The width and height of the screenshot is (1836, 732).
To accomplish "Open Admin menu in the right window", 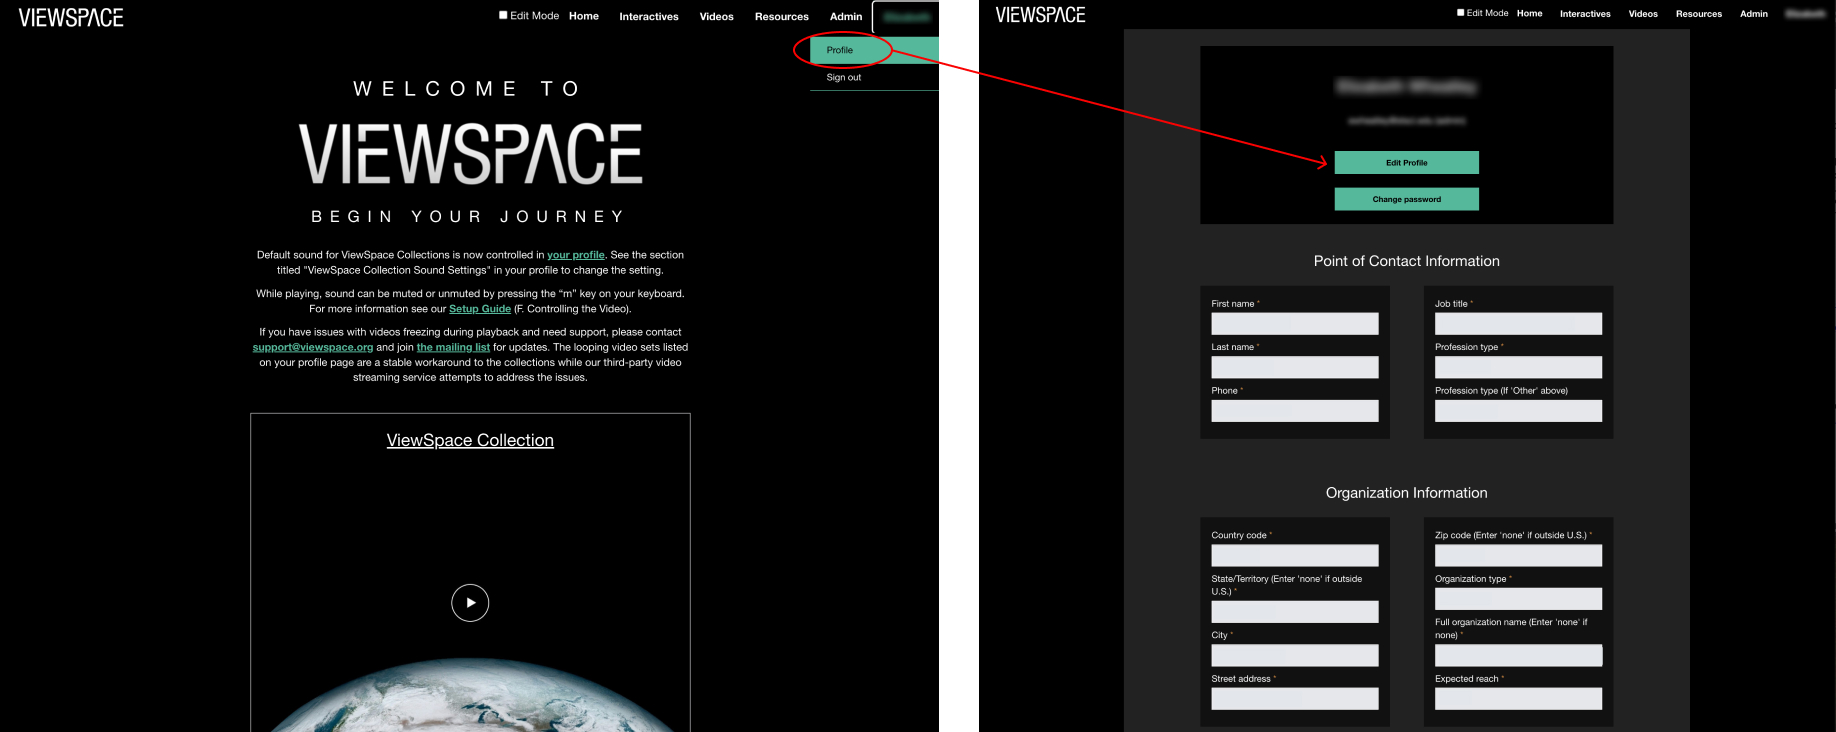I will [1754, 14].
